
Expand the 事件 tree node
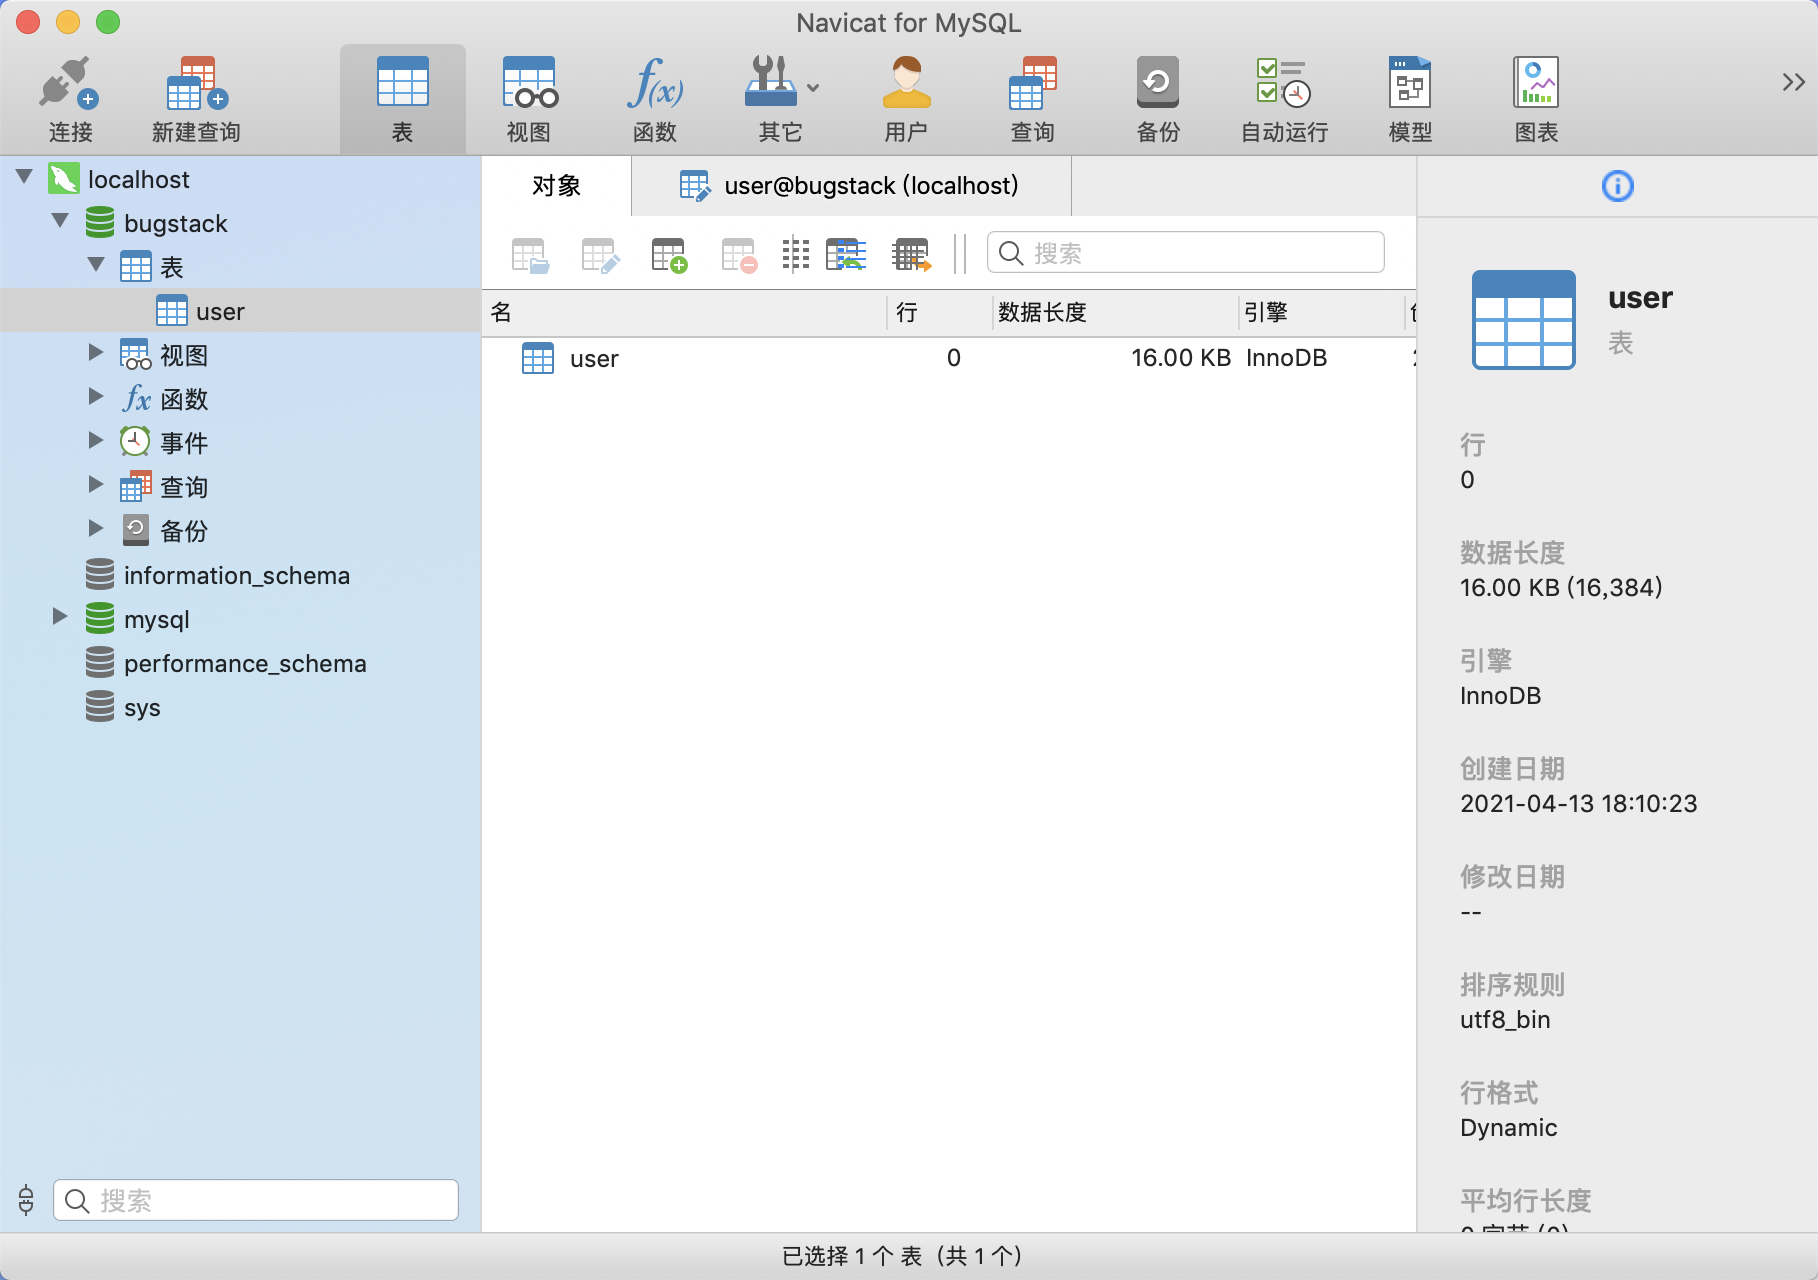pos(96,440)
